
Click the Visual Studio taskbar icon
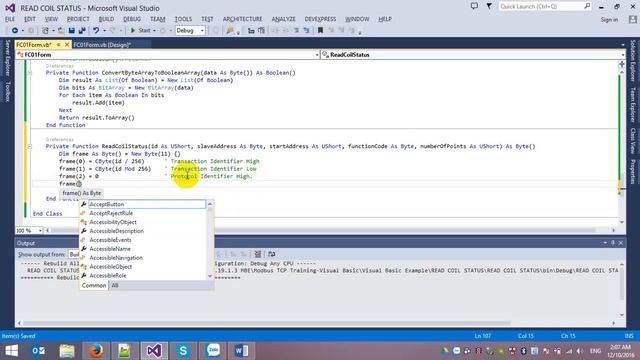click(x=154, y=351)
